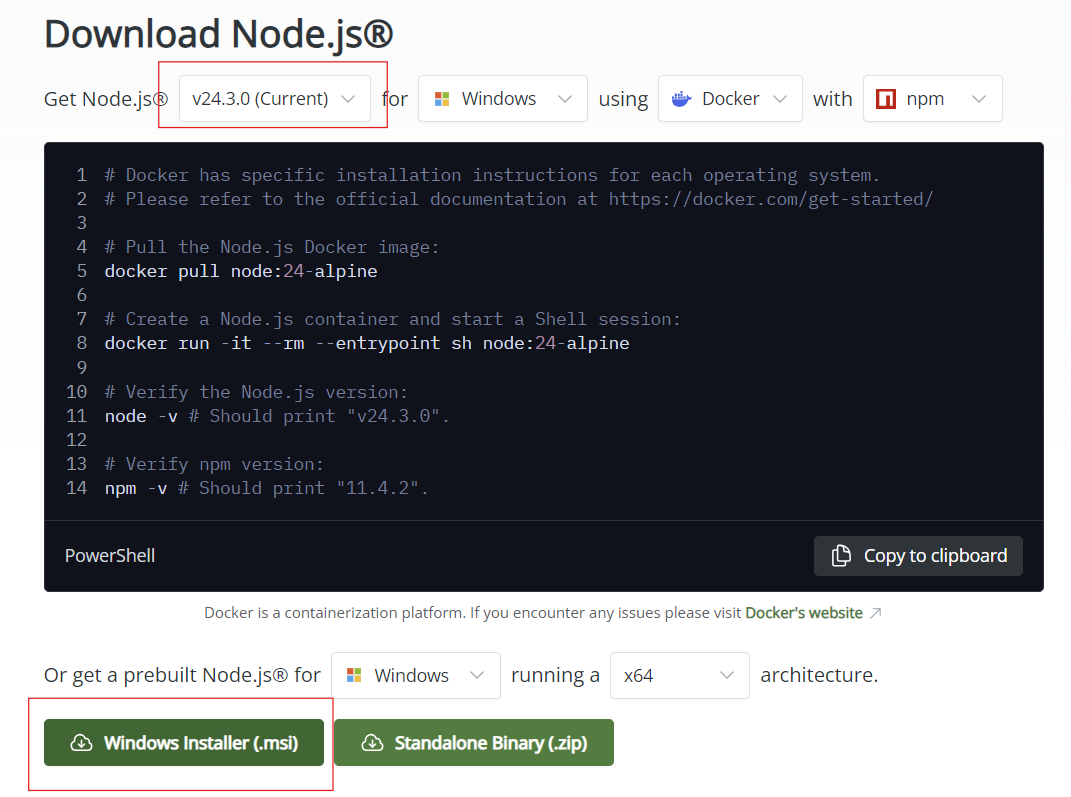Screen dimensions: 1071x797
Task: Click the Copy to clipboard button
Action: [918, 556]
